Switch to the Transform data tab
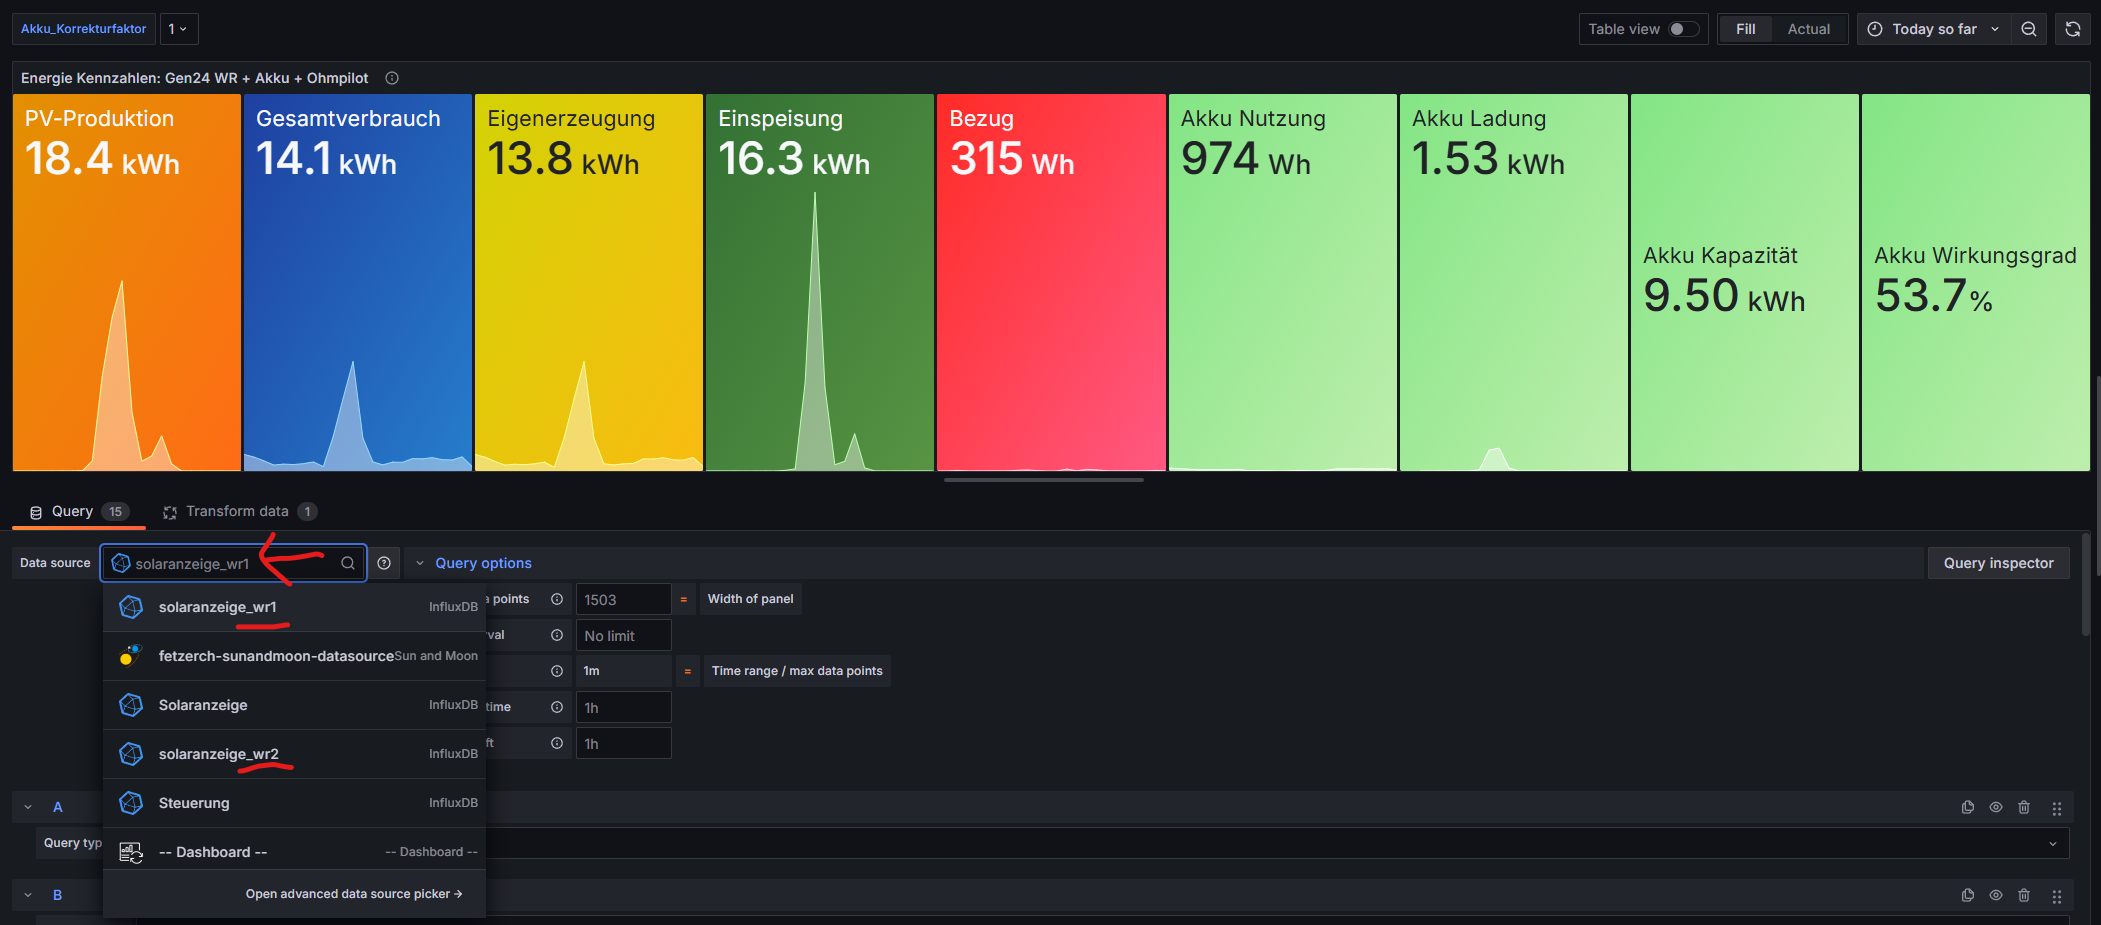Screen dimensions: 2101x925 237,511
